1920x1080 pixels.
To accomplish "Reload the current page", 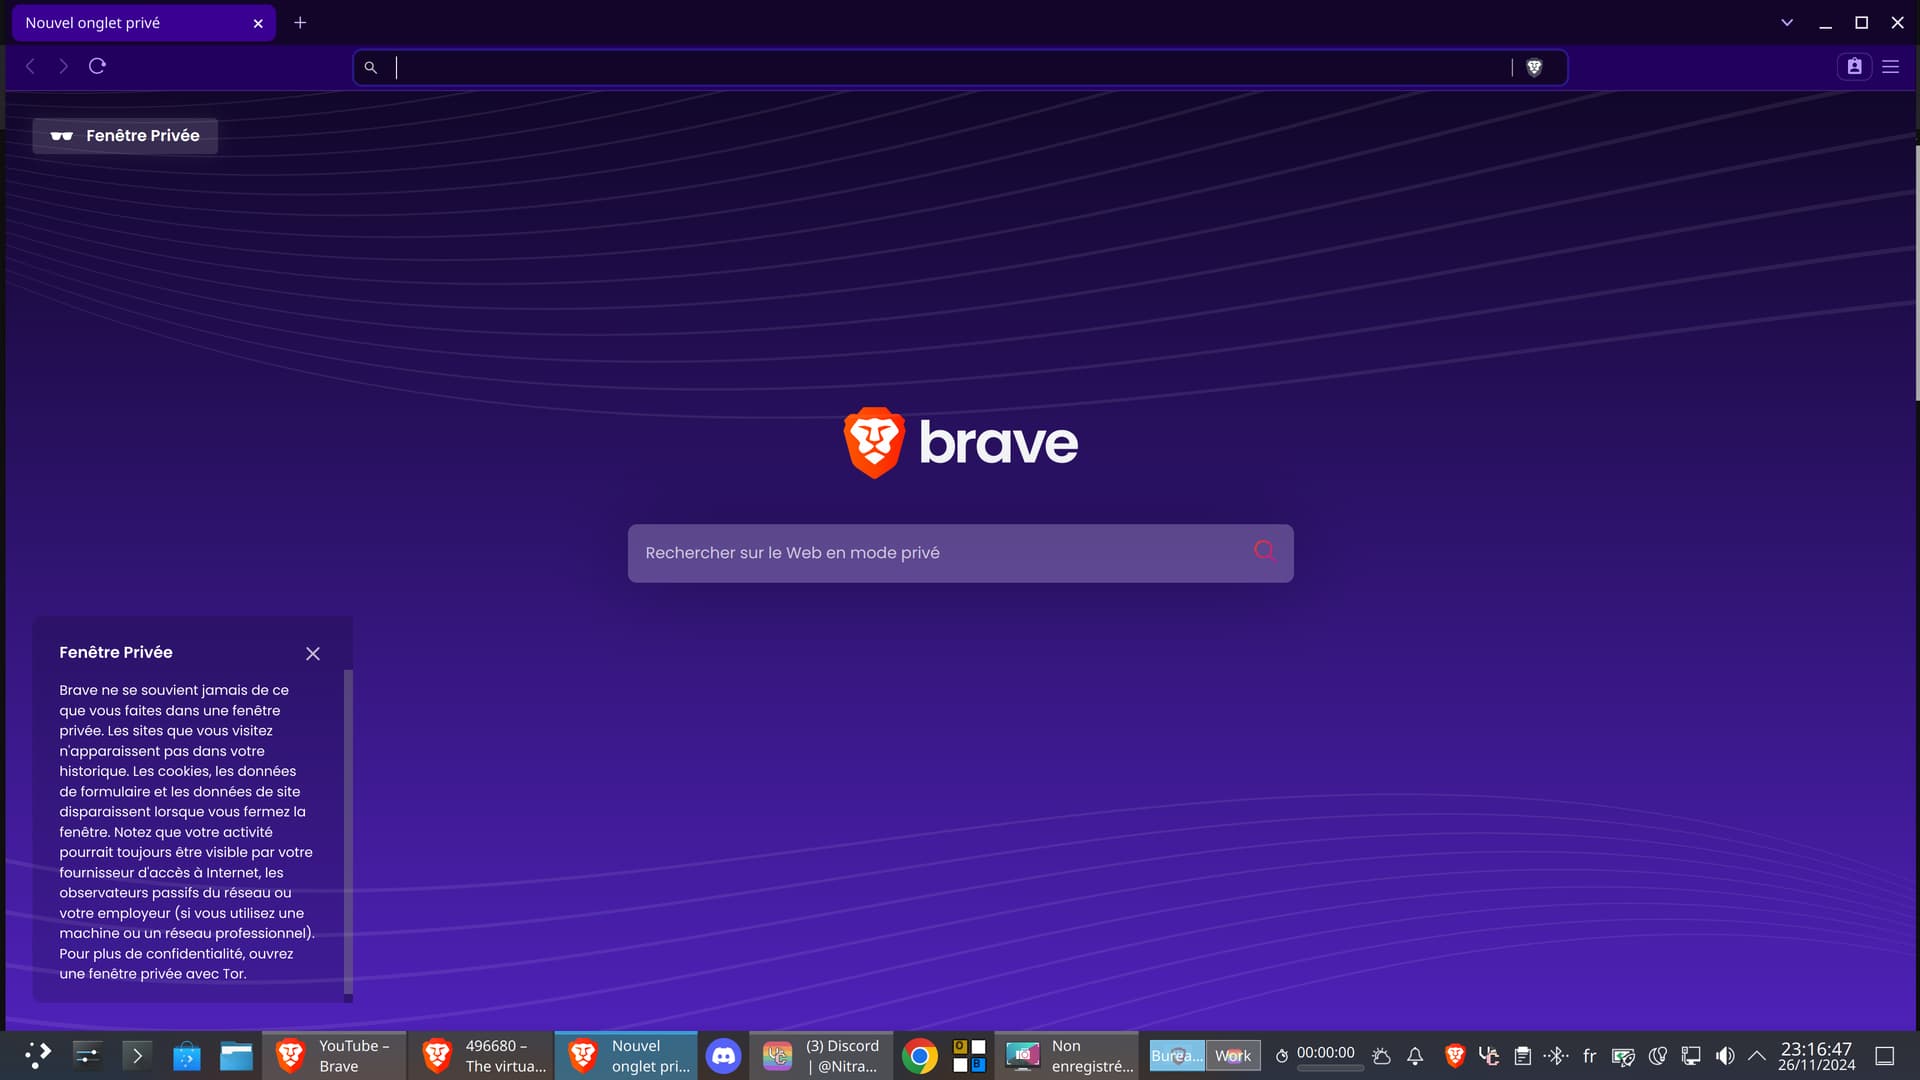I will click(97, 66).
